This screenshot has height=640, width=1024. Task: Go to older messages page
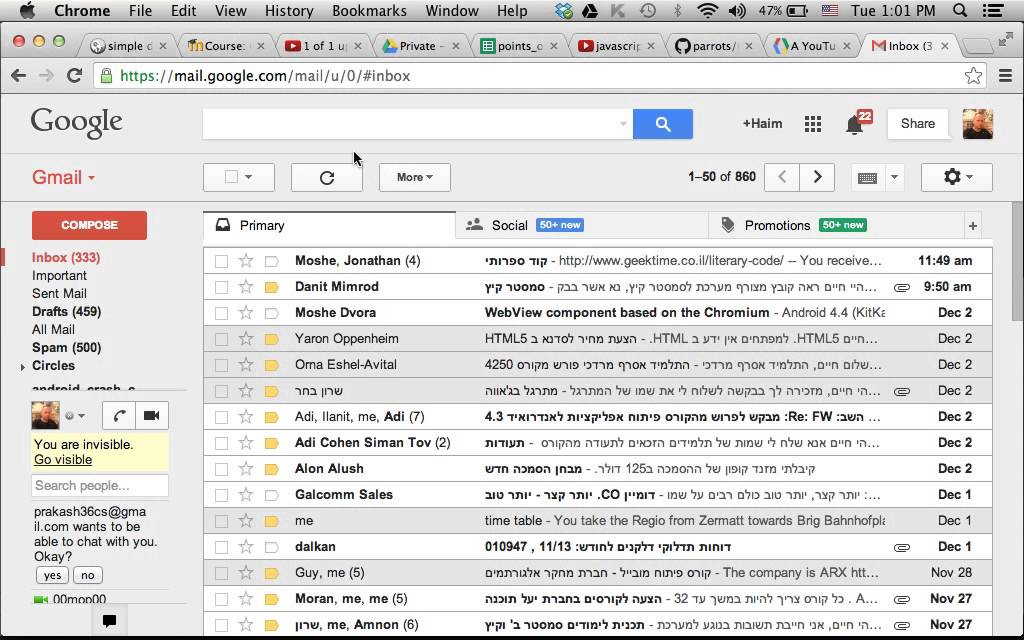click(817, 177)
